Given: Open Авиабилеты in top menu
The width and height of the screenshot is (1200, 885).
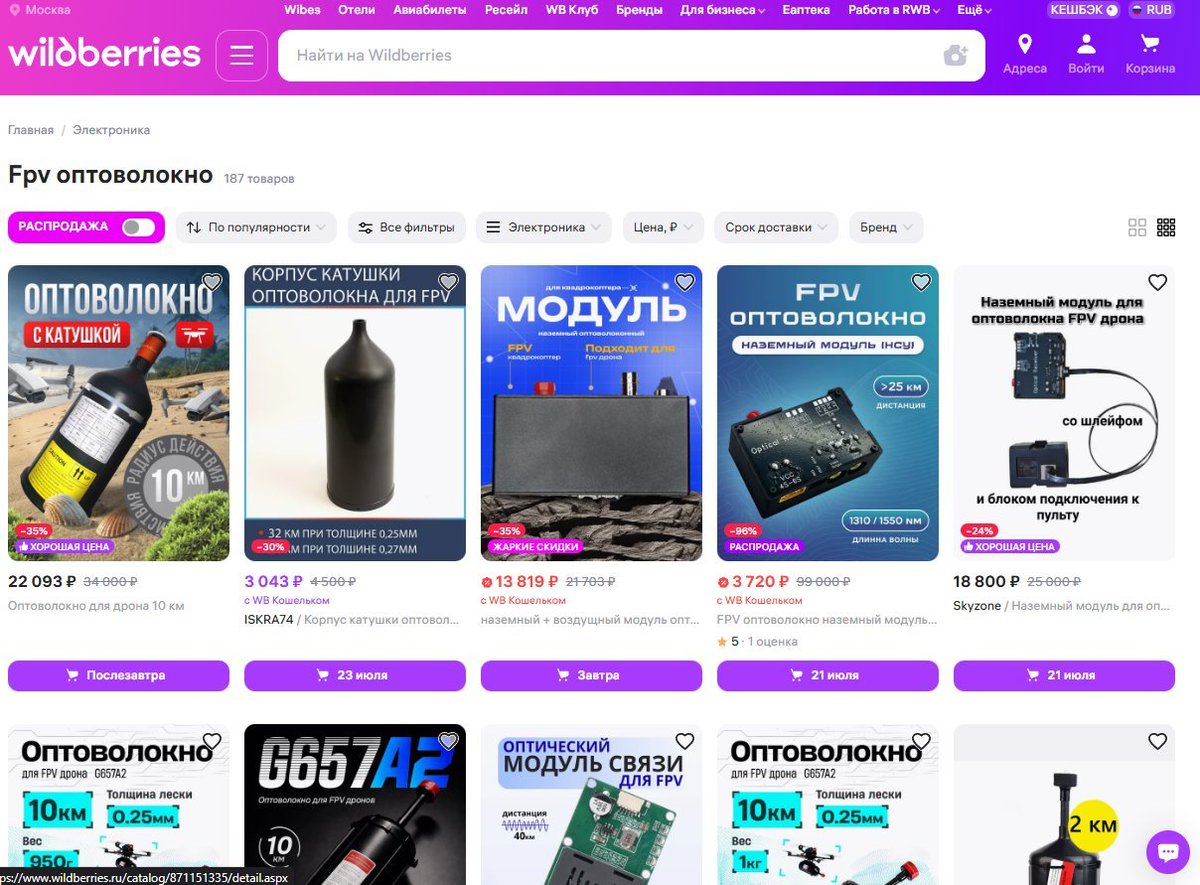Looking at the screenshot, I should point(430,10).
